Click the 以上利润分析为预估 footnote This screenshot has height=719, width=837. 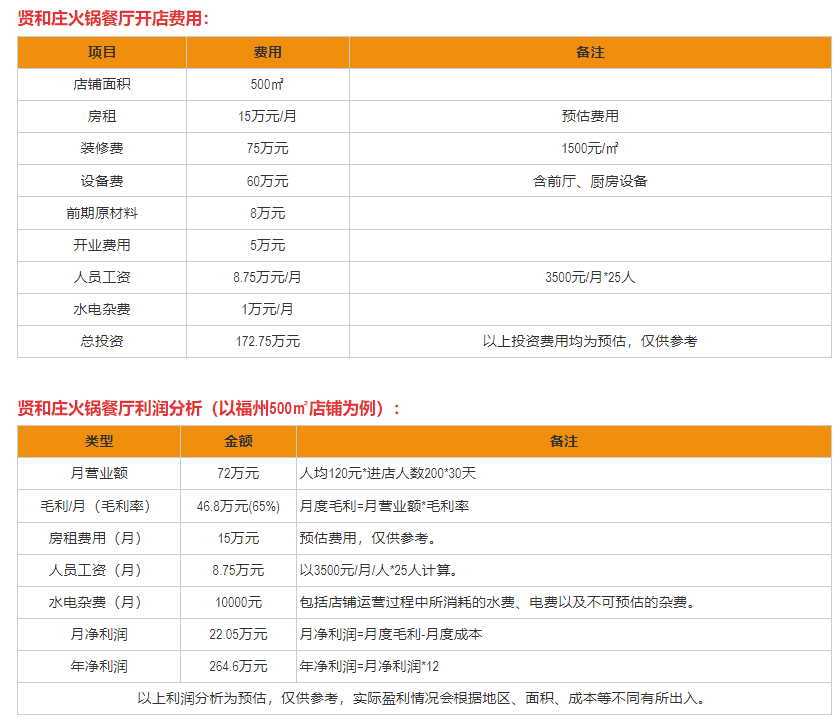422,698
